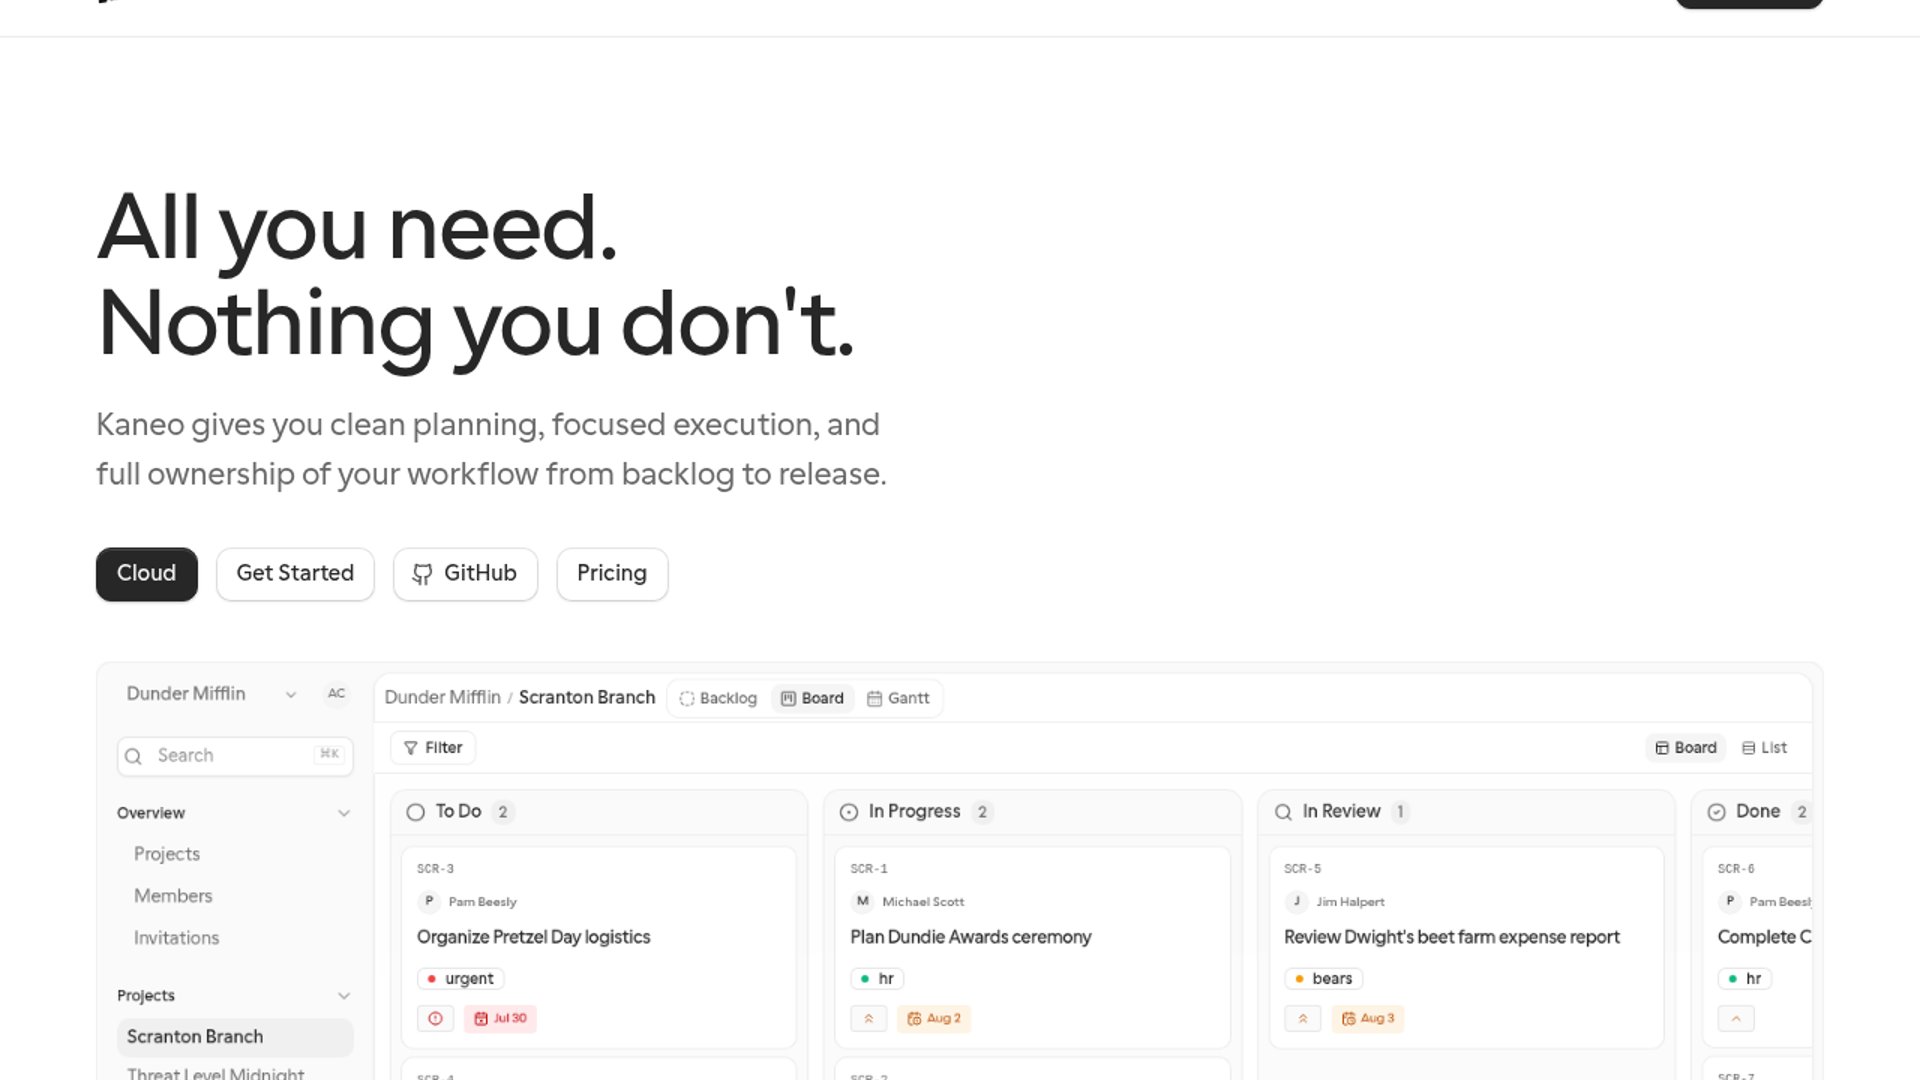Expand the Dunder Mifflin workspace dropdown
This screenshot has height=1080, width=1920.
click(x=291, y=694)
